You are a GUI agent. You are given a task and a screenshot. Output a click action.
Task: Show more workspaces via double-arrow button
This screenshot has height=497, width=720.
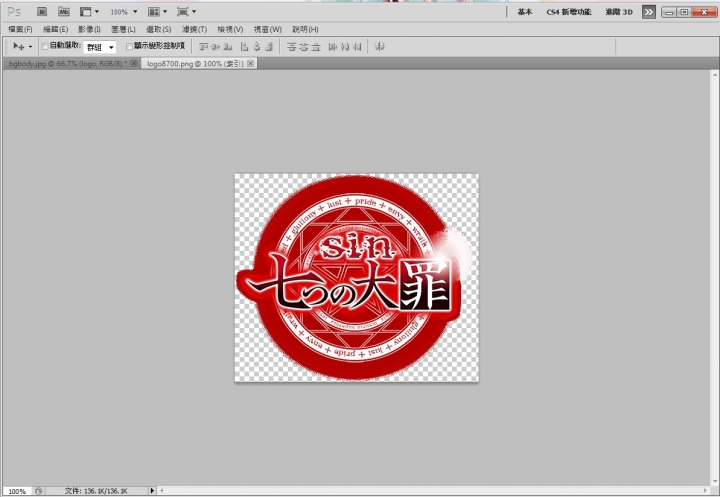tap(648, 12)
